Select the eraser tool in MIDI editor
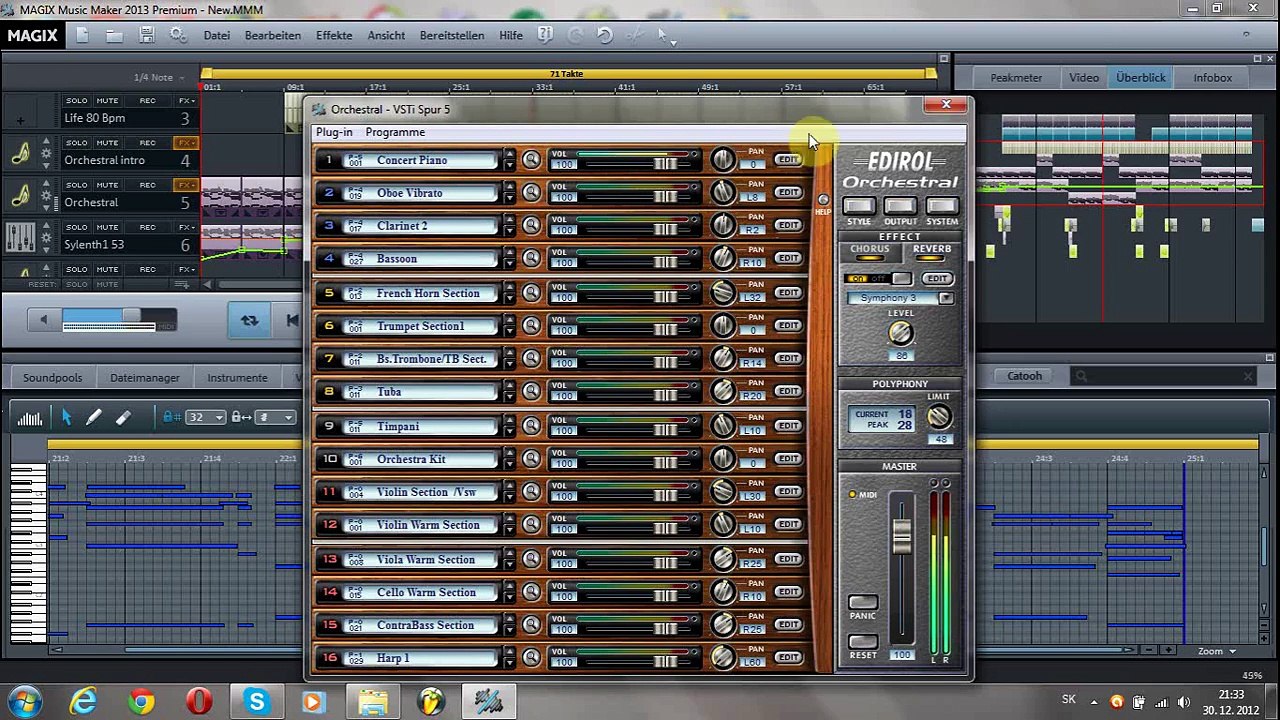This screenshot has width=1280, height=720. (x=123, y=418)
